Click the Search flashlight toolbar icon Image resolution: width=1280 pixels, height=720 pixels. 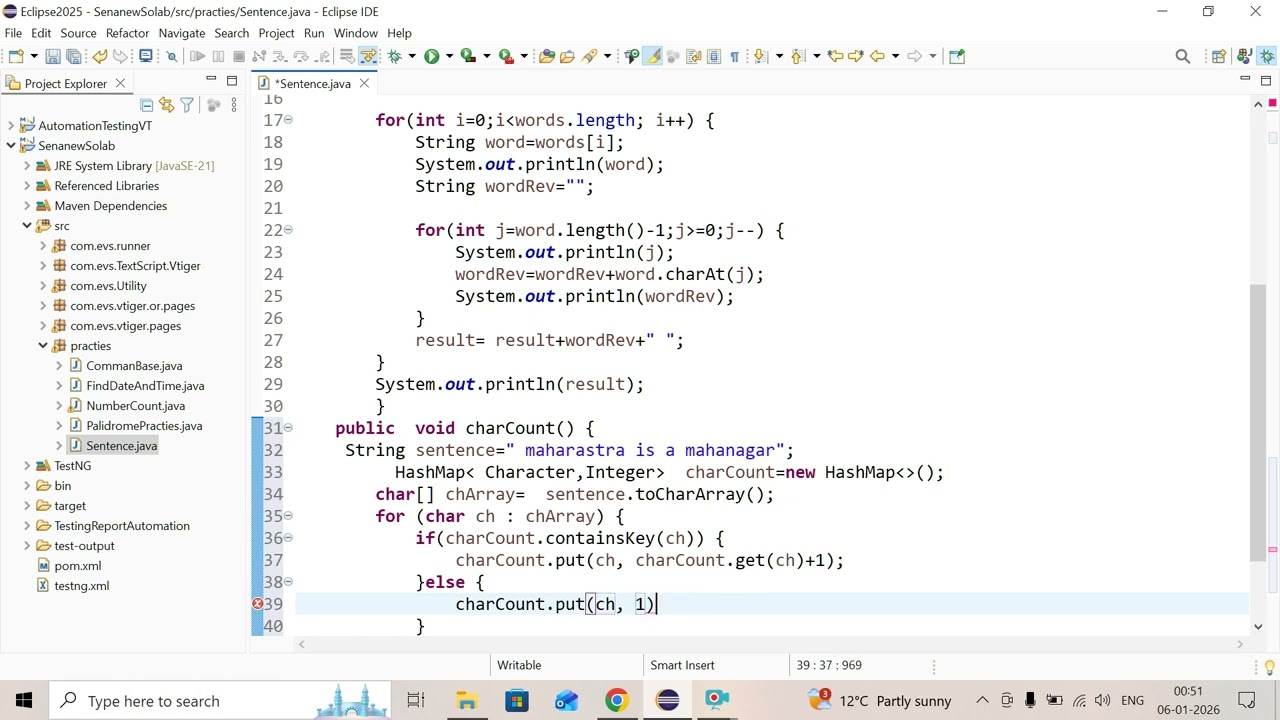pyautogui.click(x=589, y=56)
